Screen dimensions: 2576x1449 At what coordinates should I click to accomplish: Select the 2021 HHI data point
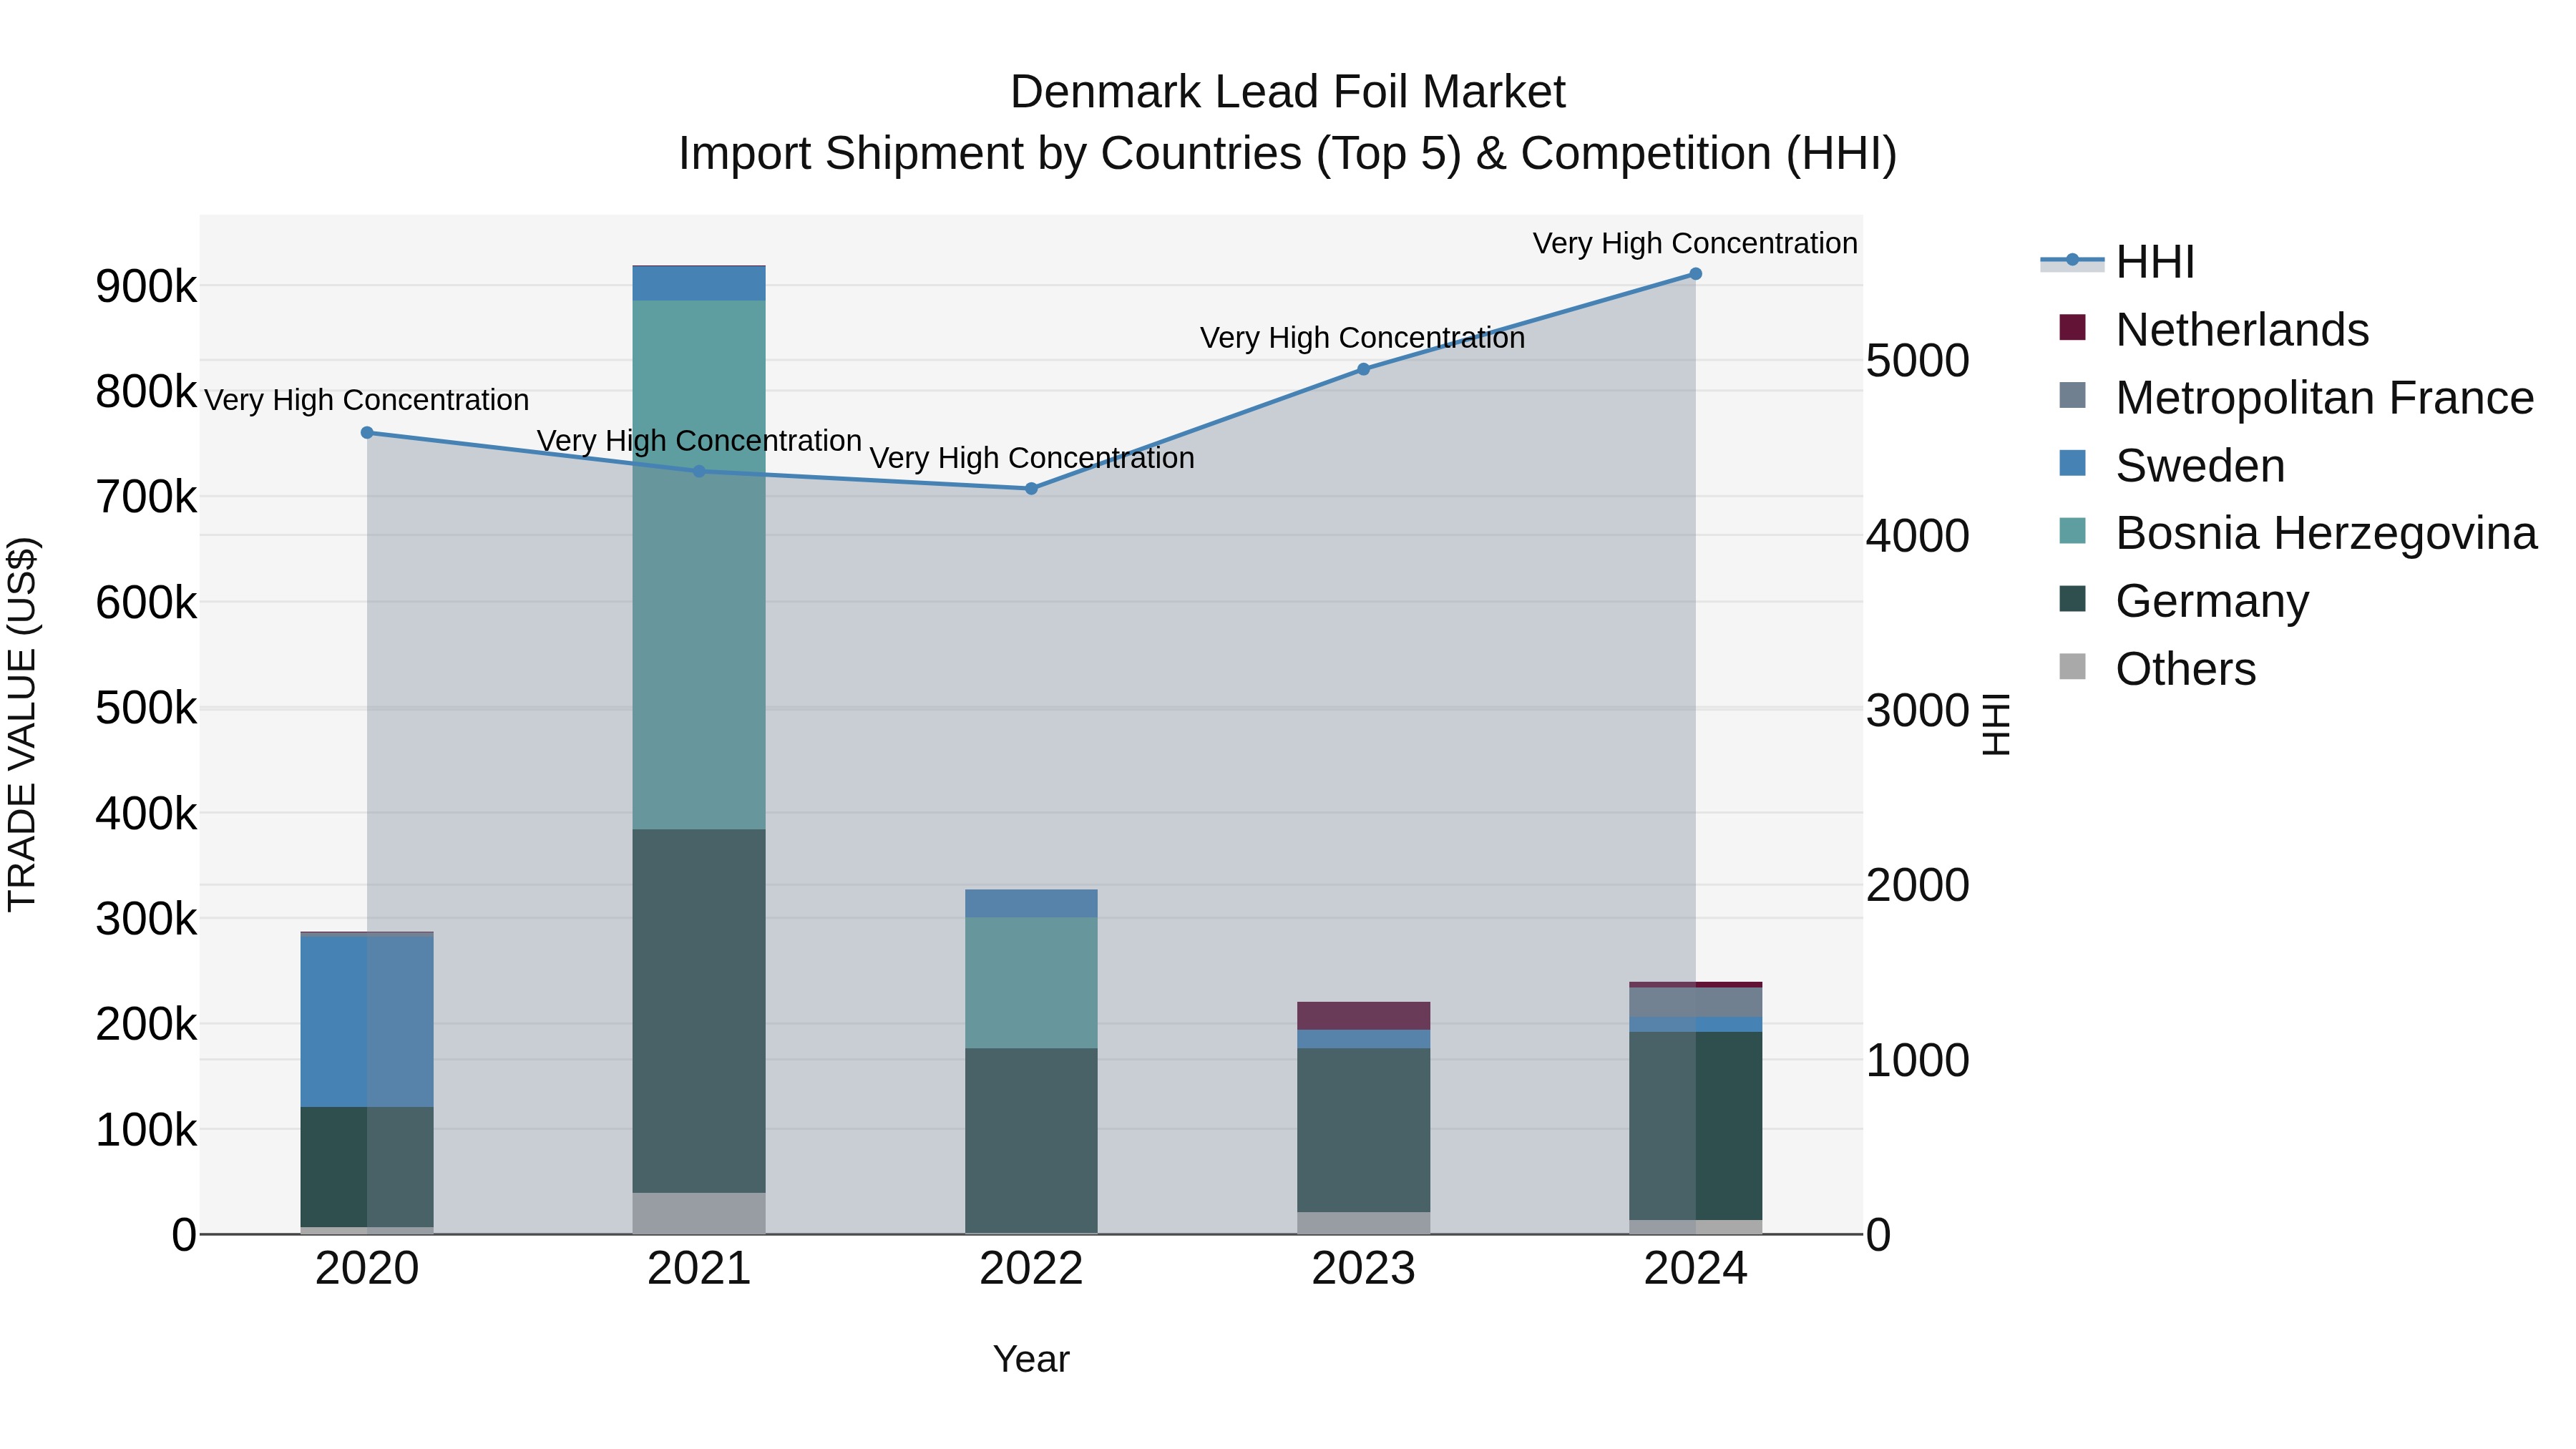699,472
